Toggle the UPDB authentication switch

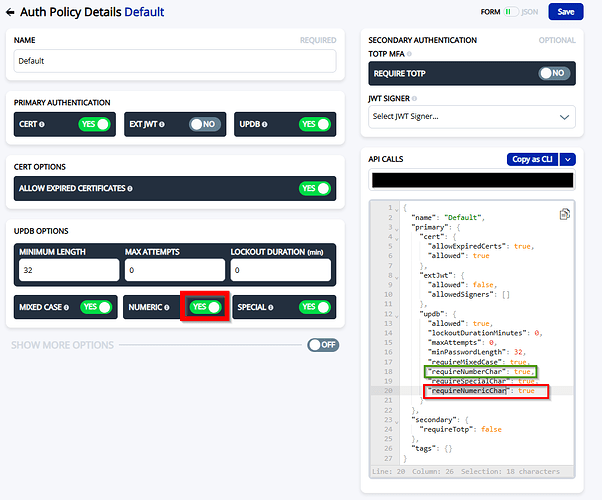pyautogui.click(x=315, y=124)
